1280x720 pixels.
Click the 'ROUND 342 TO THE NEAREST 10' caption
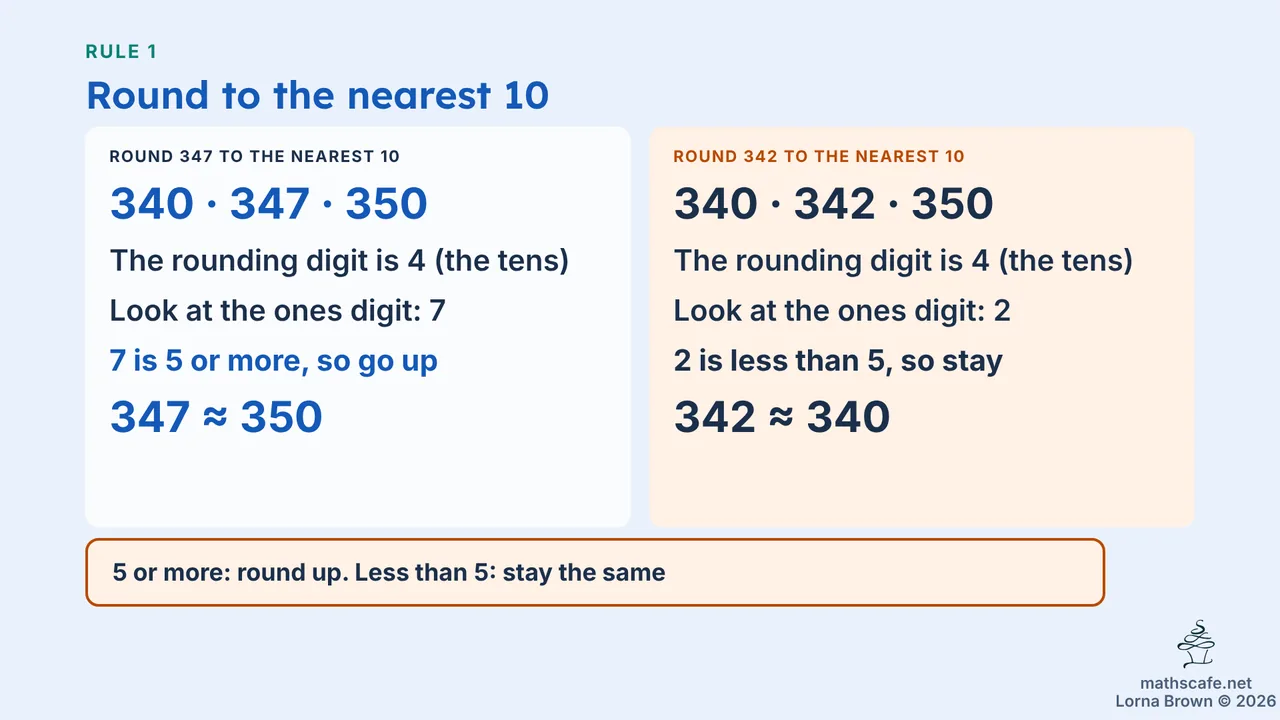pyautogui.click(x=819, y=156)
